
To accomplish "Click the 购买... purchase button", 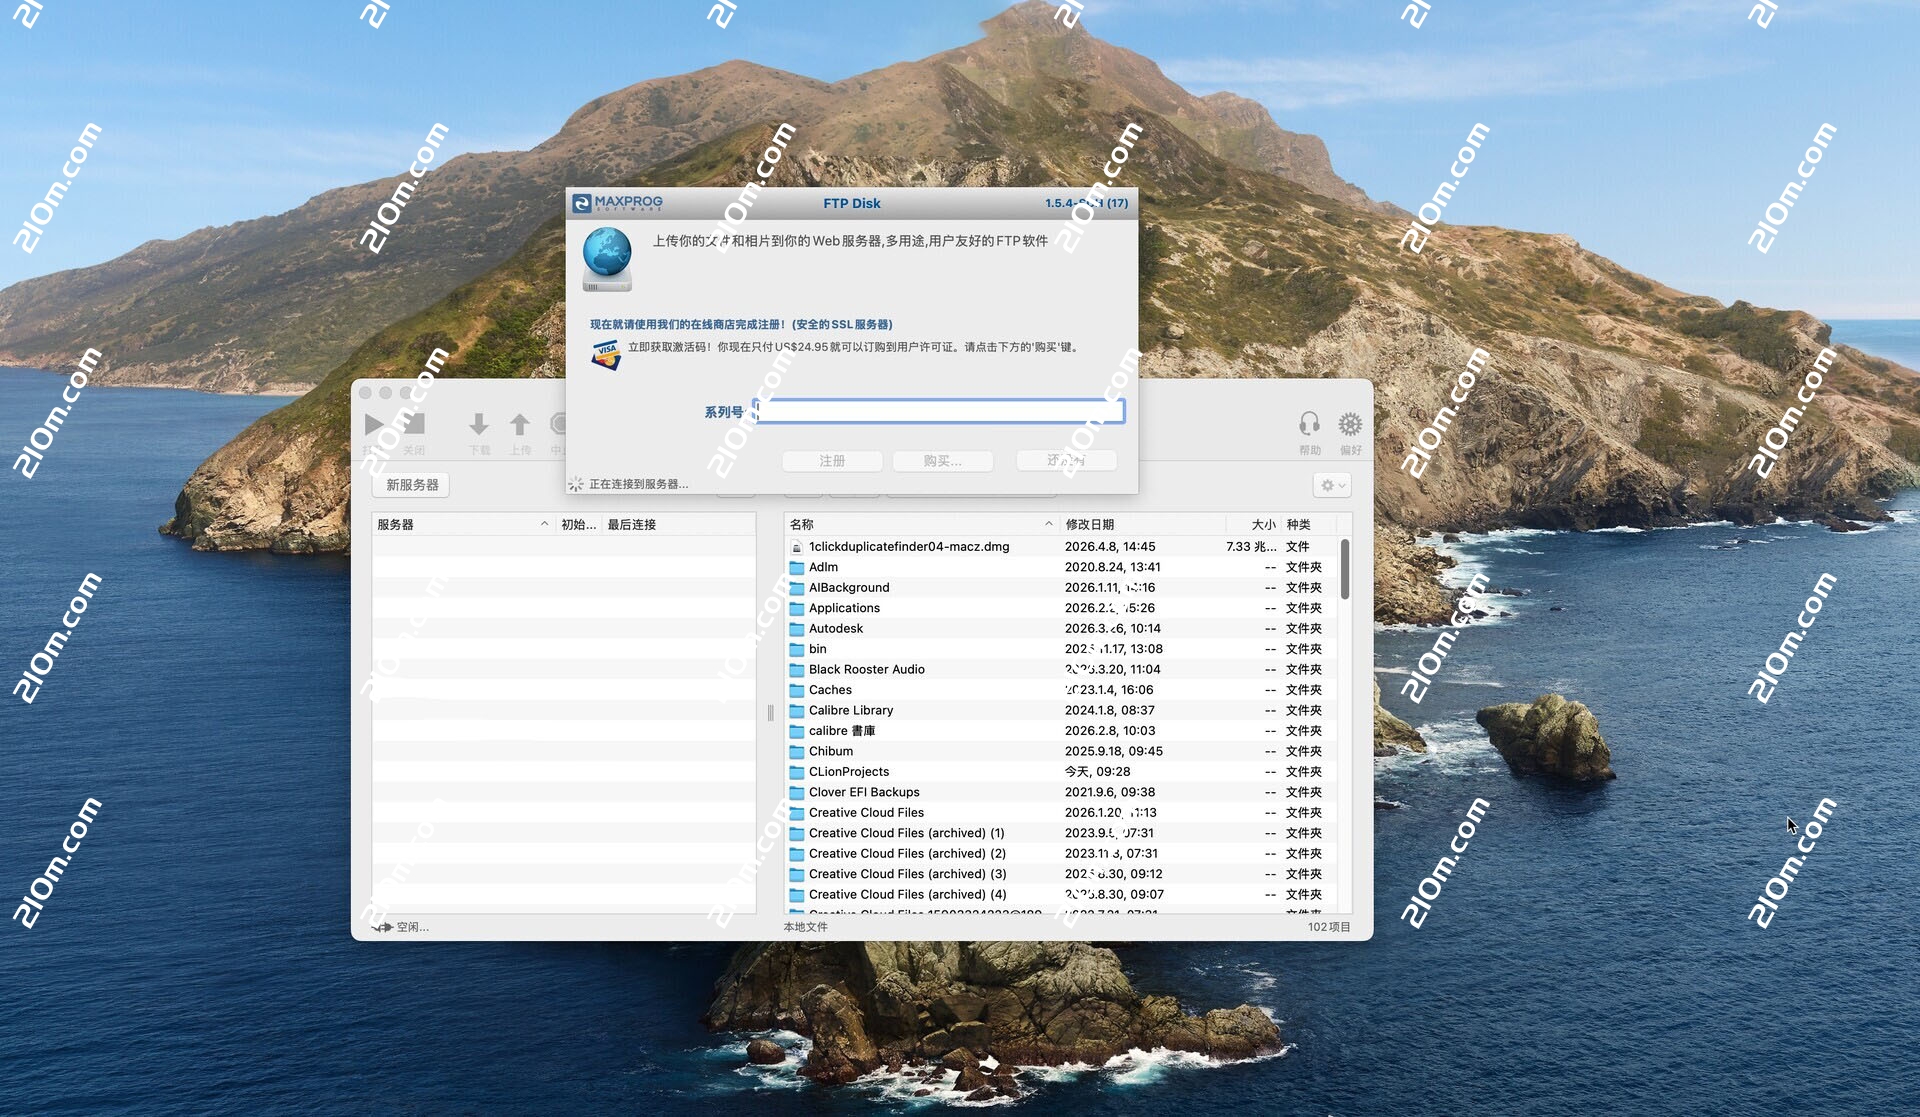I will click(943, 461).
